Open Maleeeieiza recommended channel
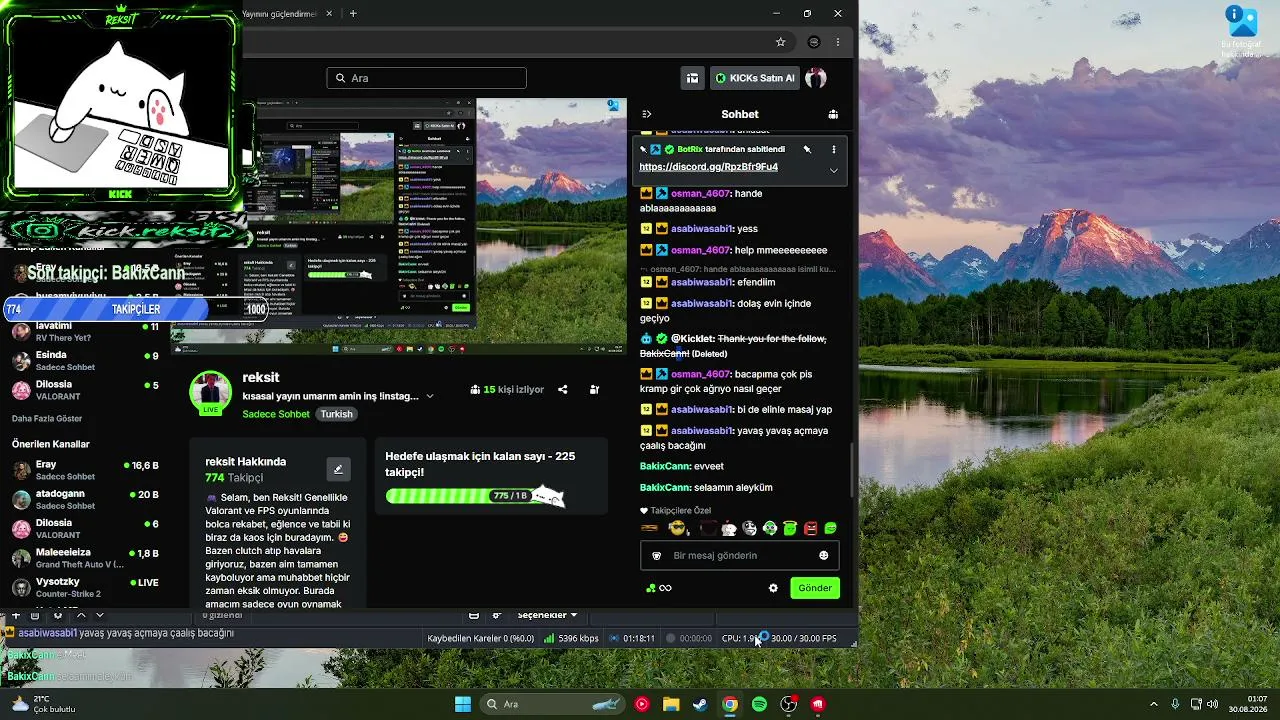 click(85, 558)
